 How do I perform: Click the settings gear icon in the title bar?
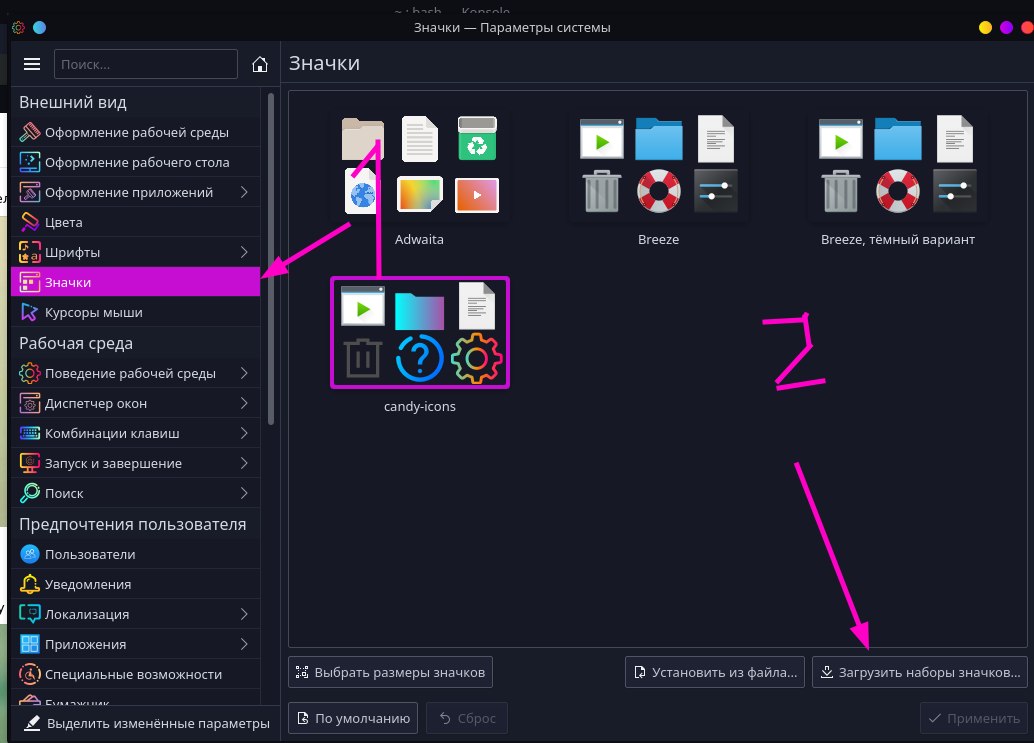click(x=18, y=28)
